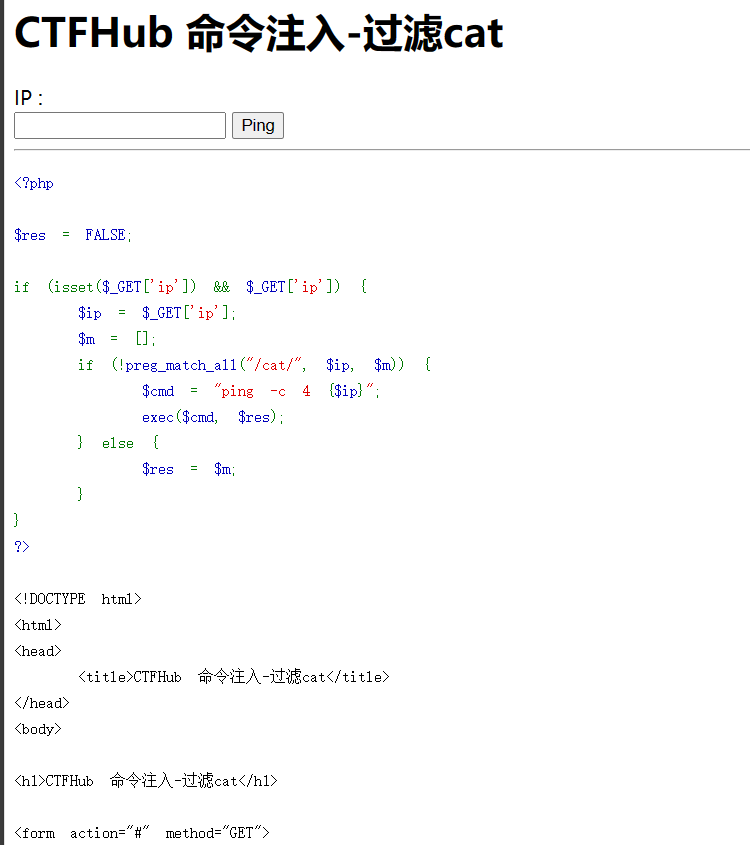Click the IP address input field
The image size is (750, 845).
pos(120,126)
